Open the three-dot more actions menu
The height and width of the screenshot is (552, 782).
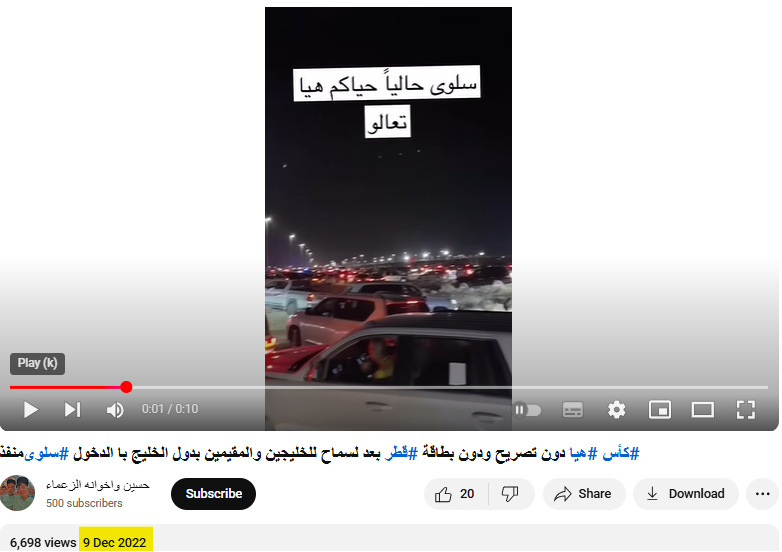(762, 494)
